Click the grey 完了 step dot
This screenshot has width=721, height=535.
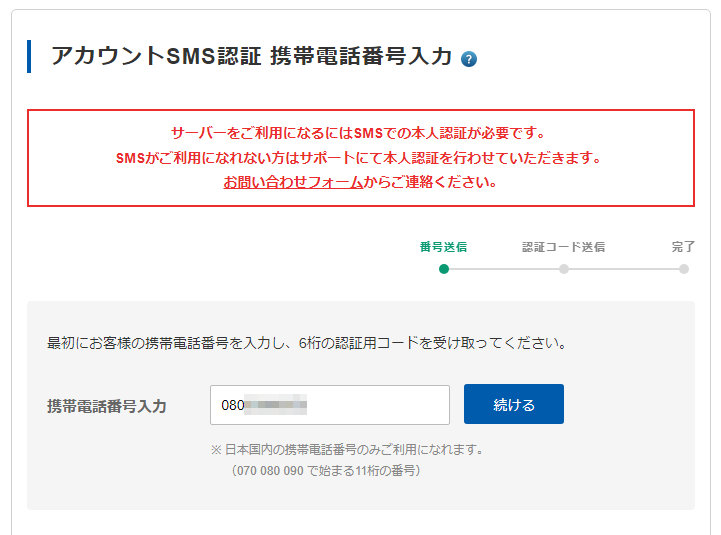[684, 269]
